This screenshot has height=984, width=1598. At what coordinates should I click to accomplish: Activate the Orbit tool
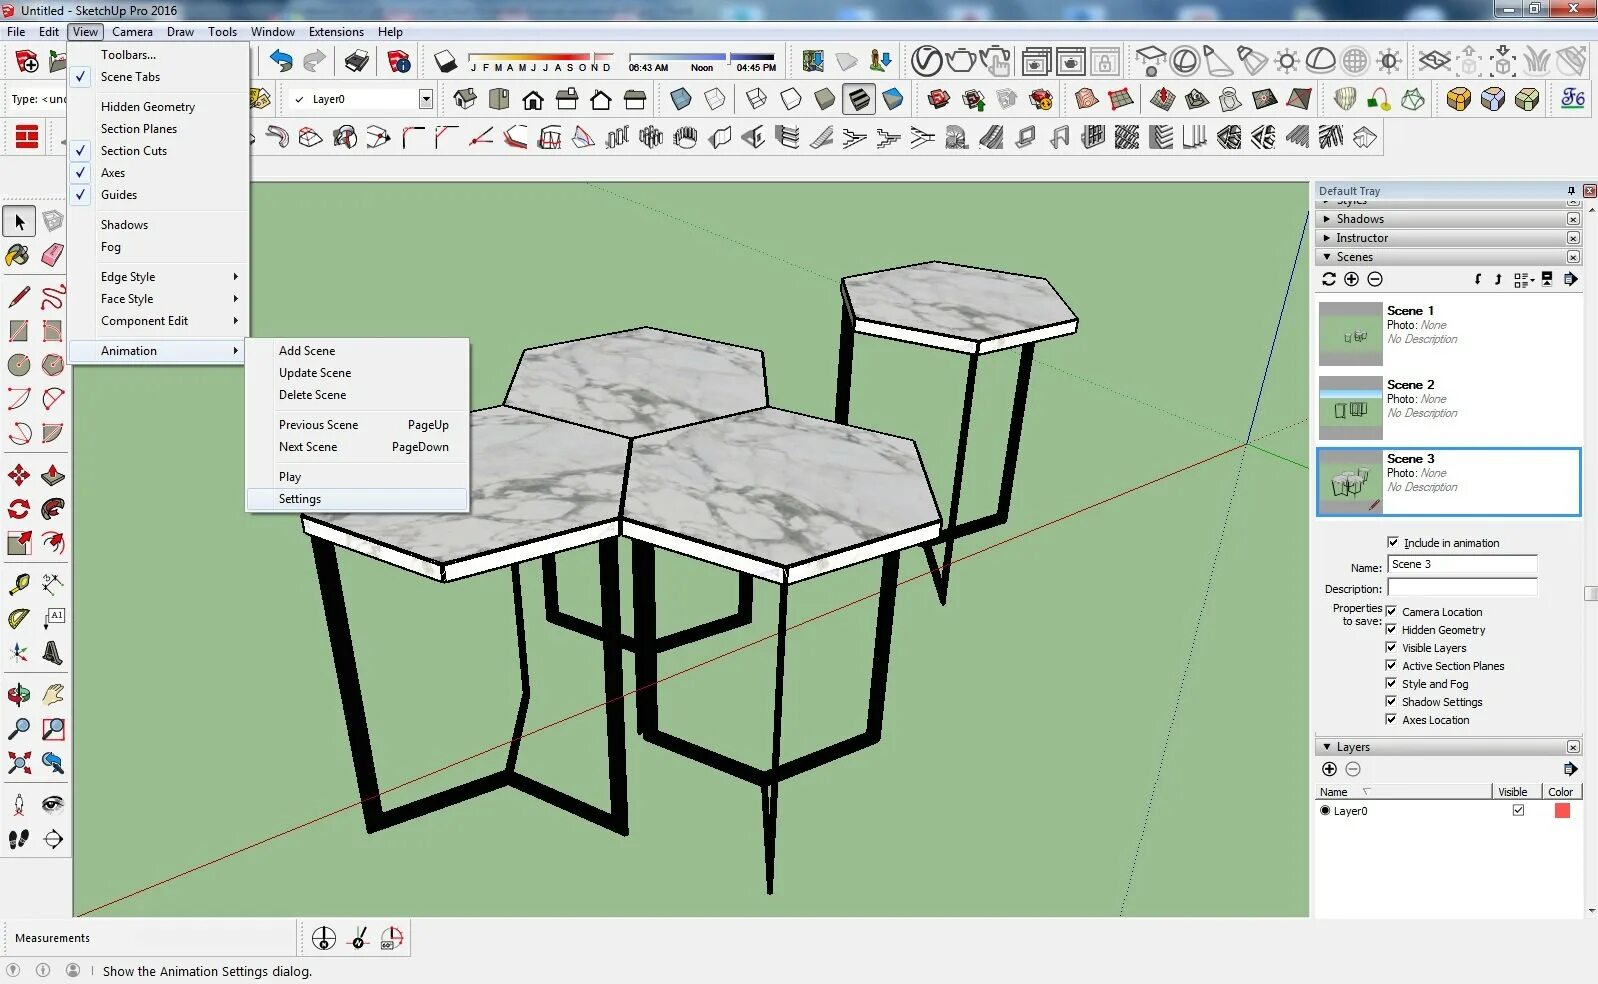[19, 694]
